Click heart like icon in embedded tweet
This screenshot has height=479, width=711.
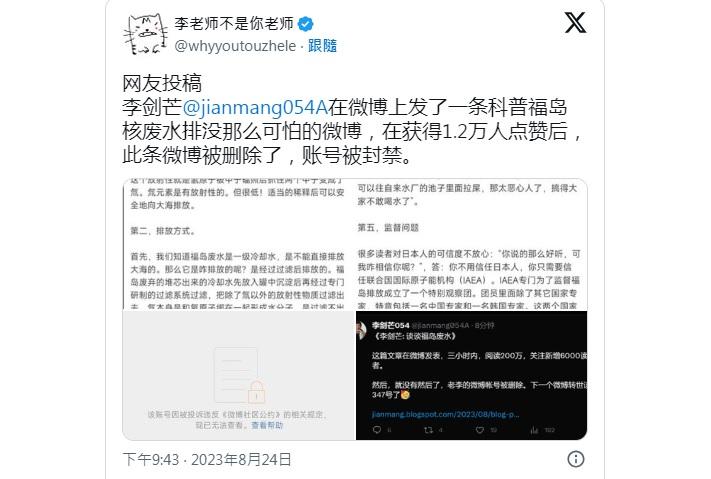tap(480, 430)
